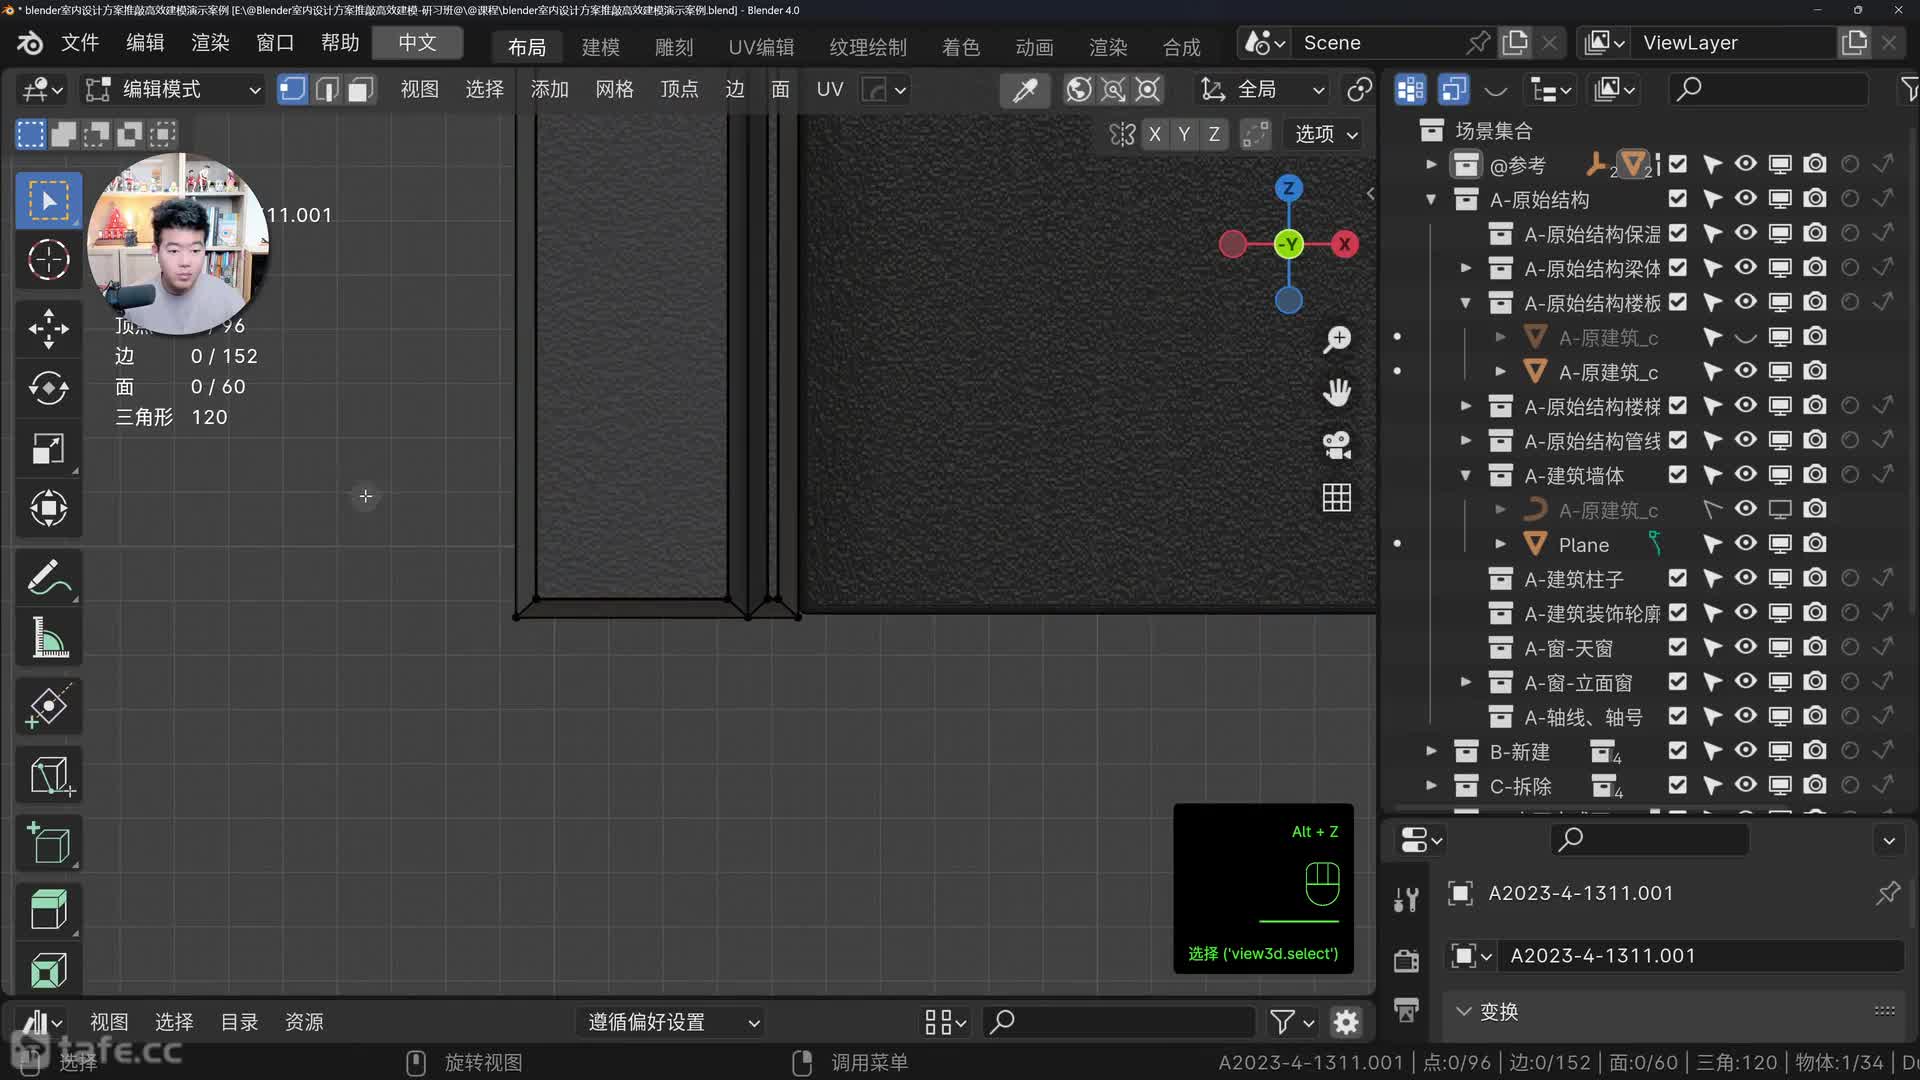Click the zoom magnifier viewport icon
The width and height of the screenshot is (1920, 1080).
click(x=1336, y=340)
